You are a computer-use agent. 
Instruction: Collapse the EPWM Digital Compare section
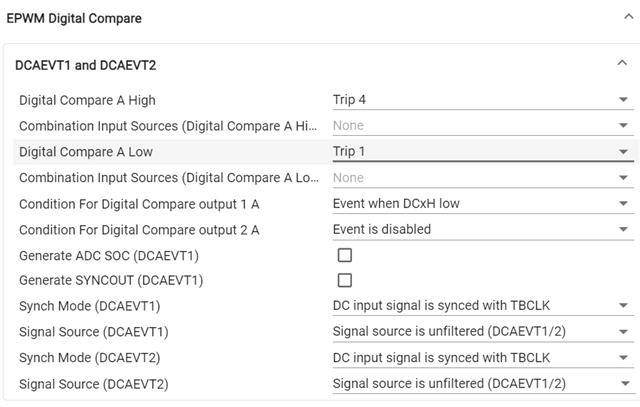(622, 17)
